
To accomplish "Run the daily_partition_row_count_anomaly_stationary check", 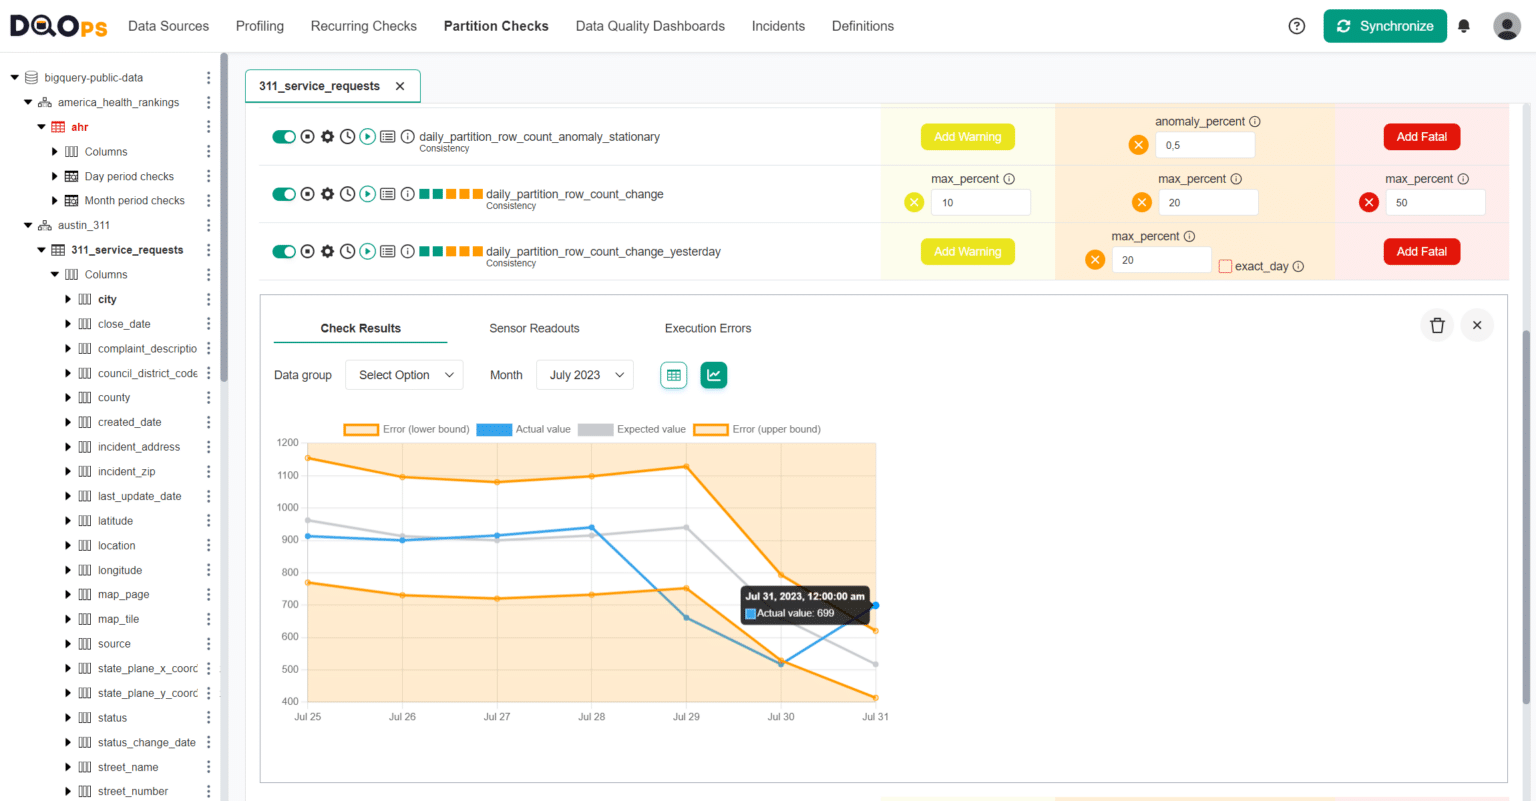I will point(367,137).
